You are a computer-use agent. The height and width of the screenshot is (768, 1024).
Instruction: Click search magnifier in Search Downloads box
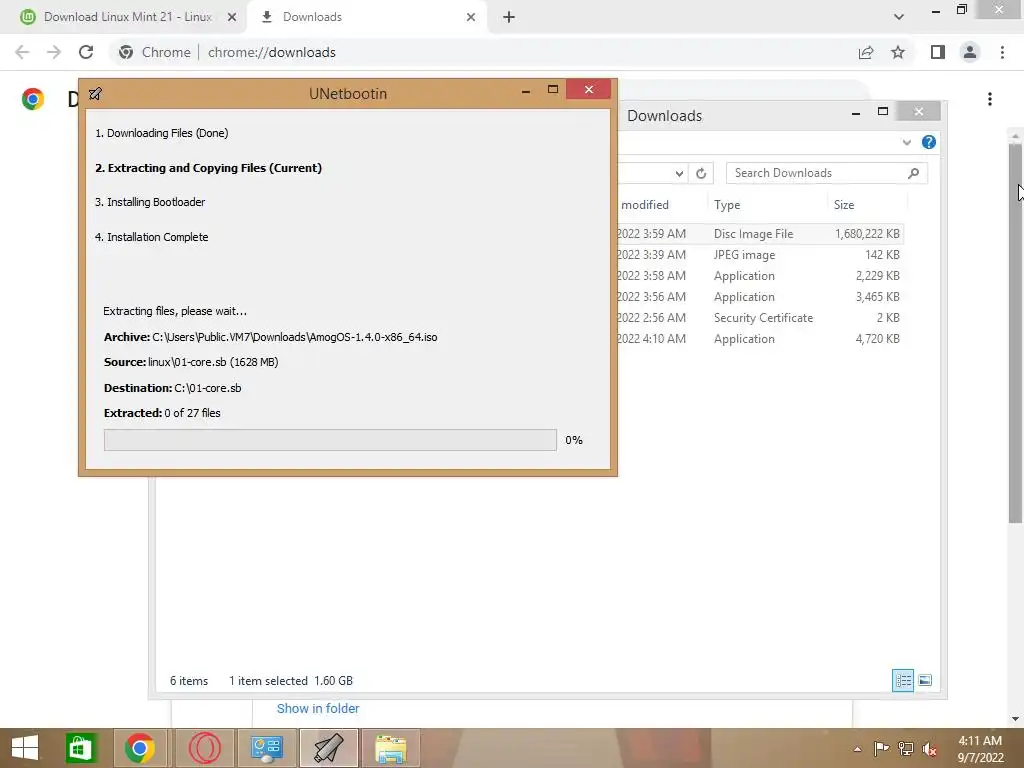click(x=914, y=173)
